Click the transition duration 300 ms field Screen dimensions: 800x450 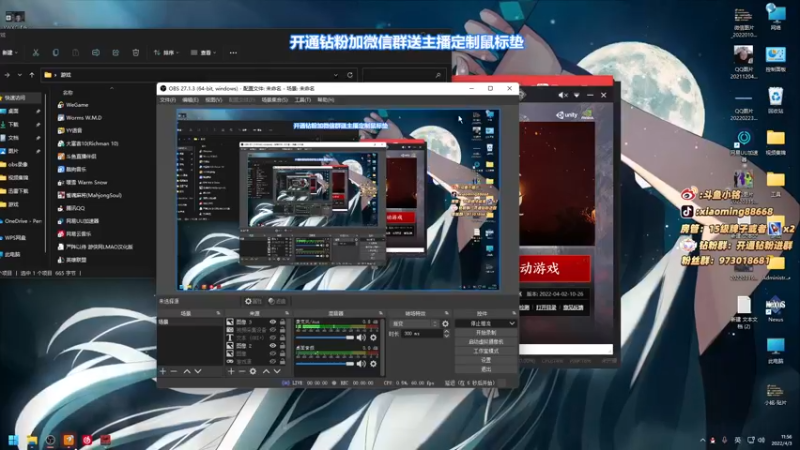pos(421,334)
